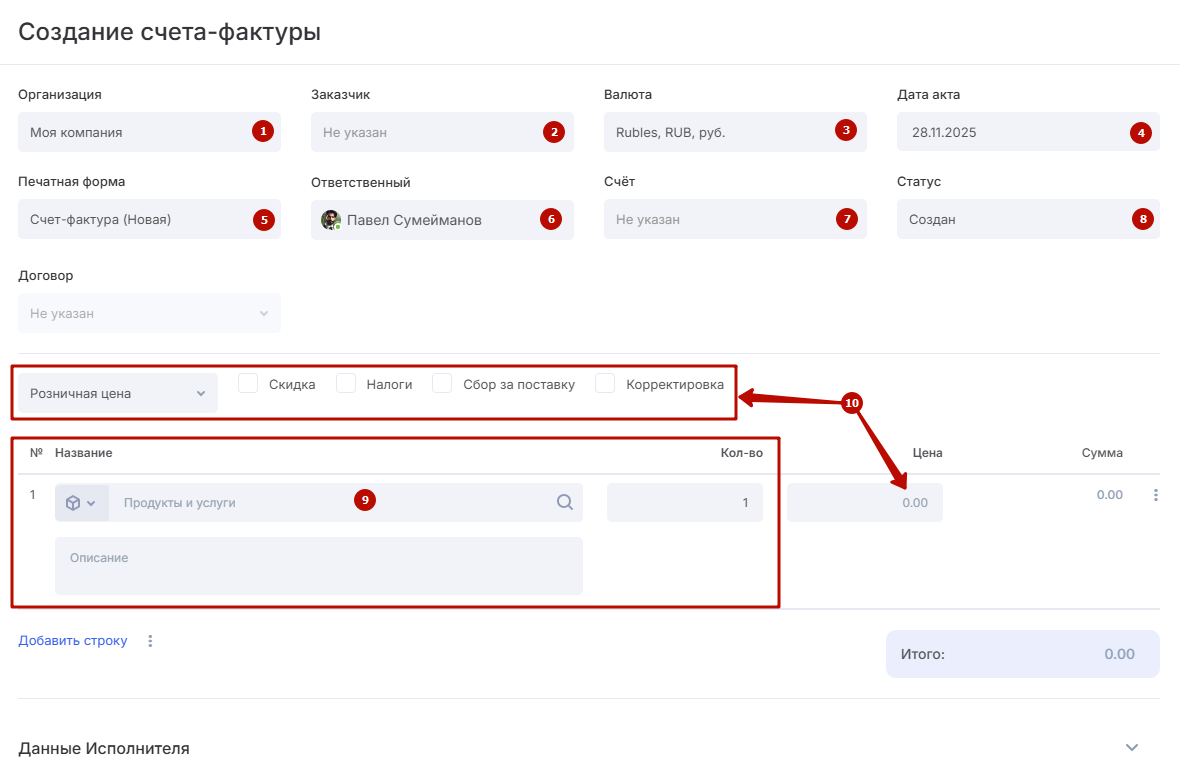Open three-dot menu next to Добавить строку
This screenshot has width=1180, height=774.
click(151, 641)
